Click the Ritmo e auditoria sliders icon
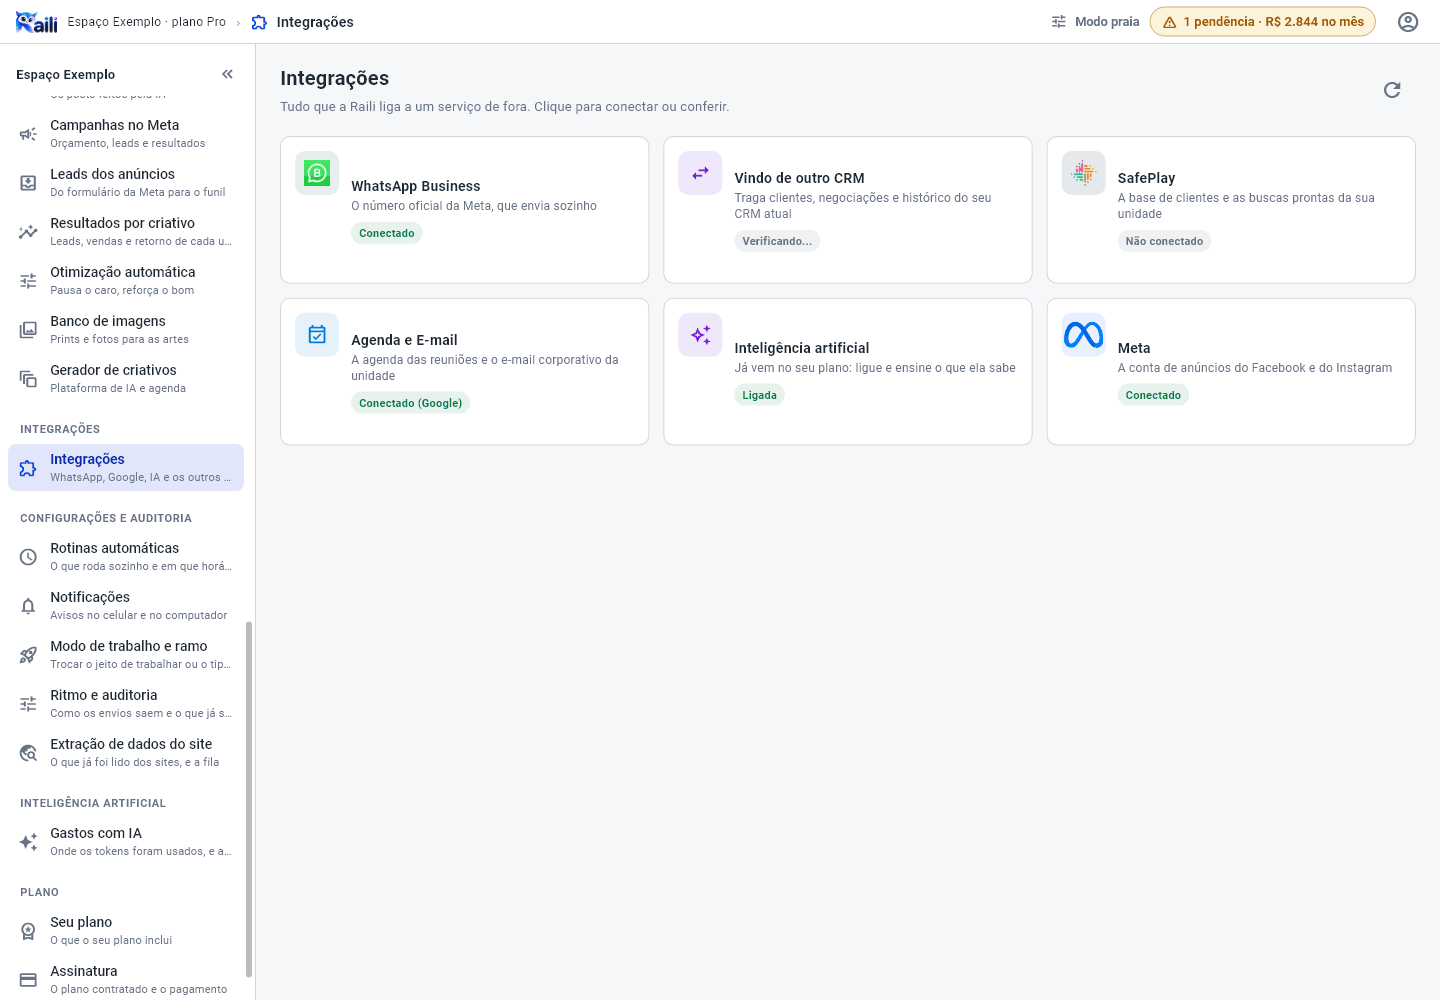Viewport: 1440px width, 1000px height. 28,704
